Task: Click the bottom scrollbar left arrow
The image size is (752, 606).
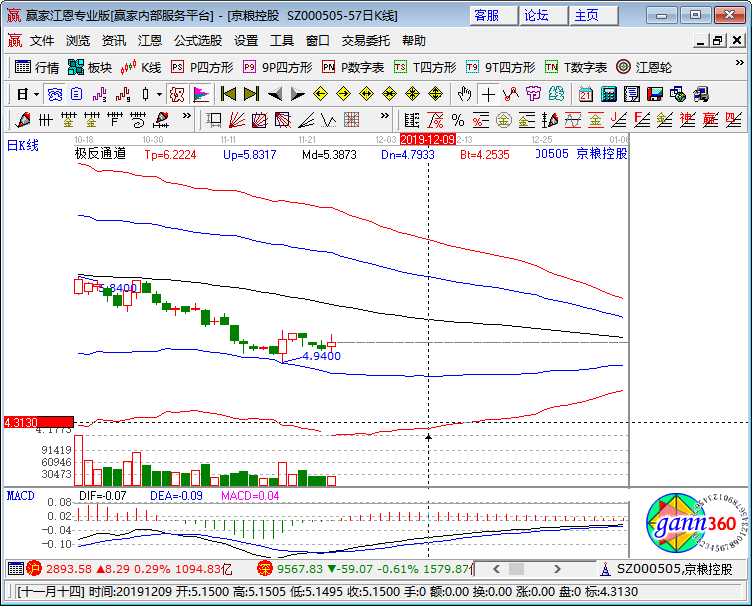Action: 496,569
